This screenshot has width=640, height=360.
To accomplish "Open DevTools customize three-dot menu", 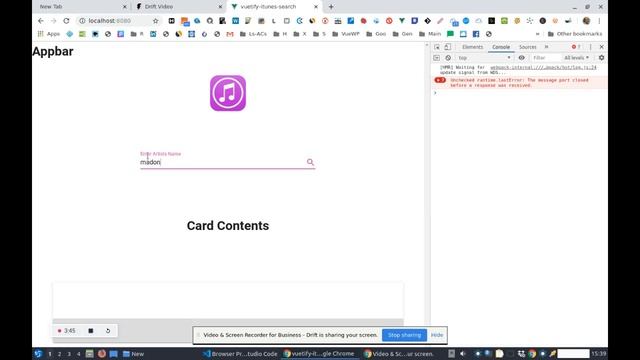I will [x=590, y=47].
